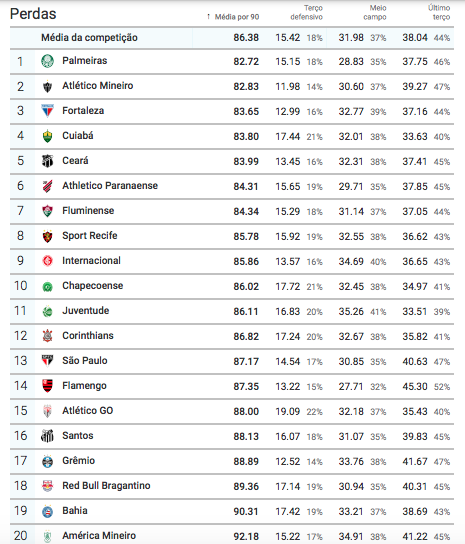Click the Flamengo red-black crest icon
The image size is (465, 544).
click(x=48, y=386)
